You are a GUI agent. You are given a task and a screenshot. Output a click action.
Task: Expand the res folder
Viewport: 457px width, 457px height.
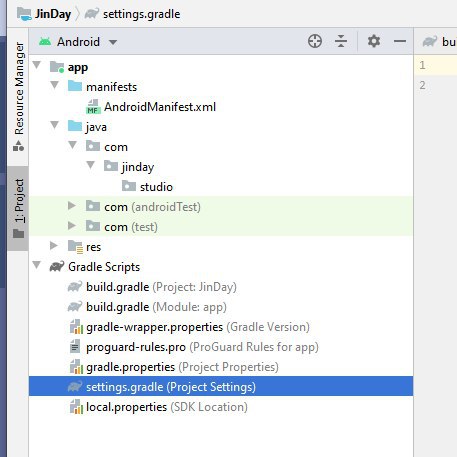54,246
